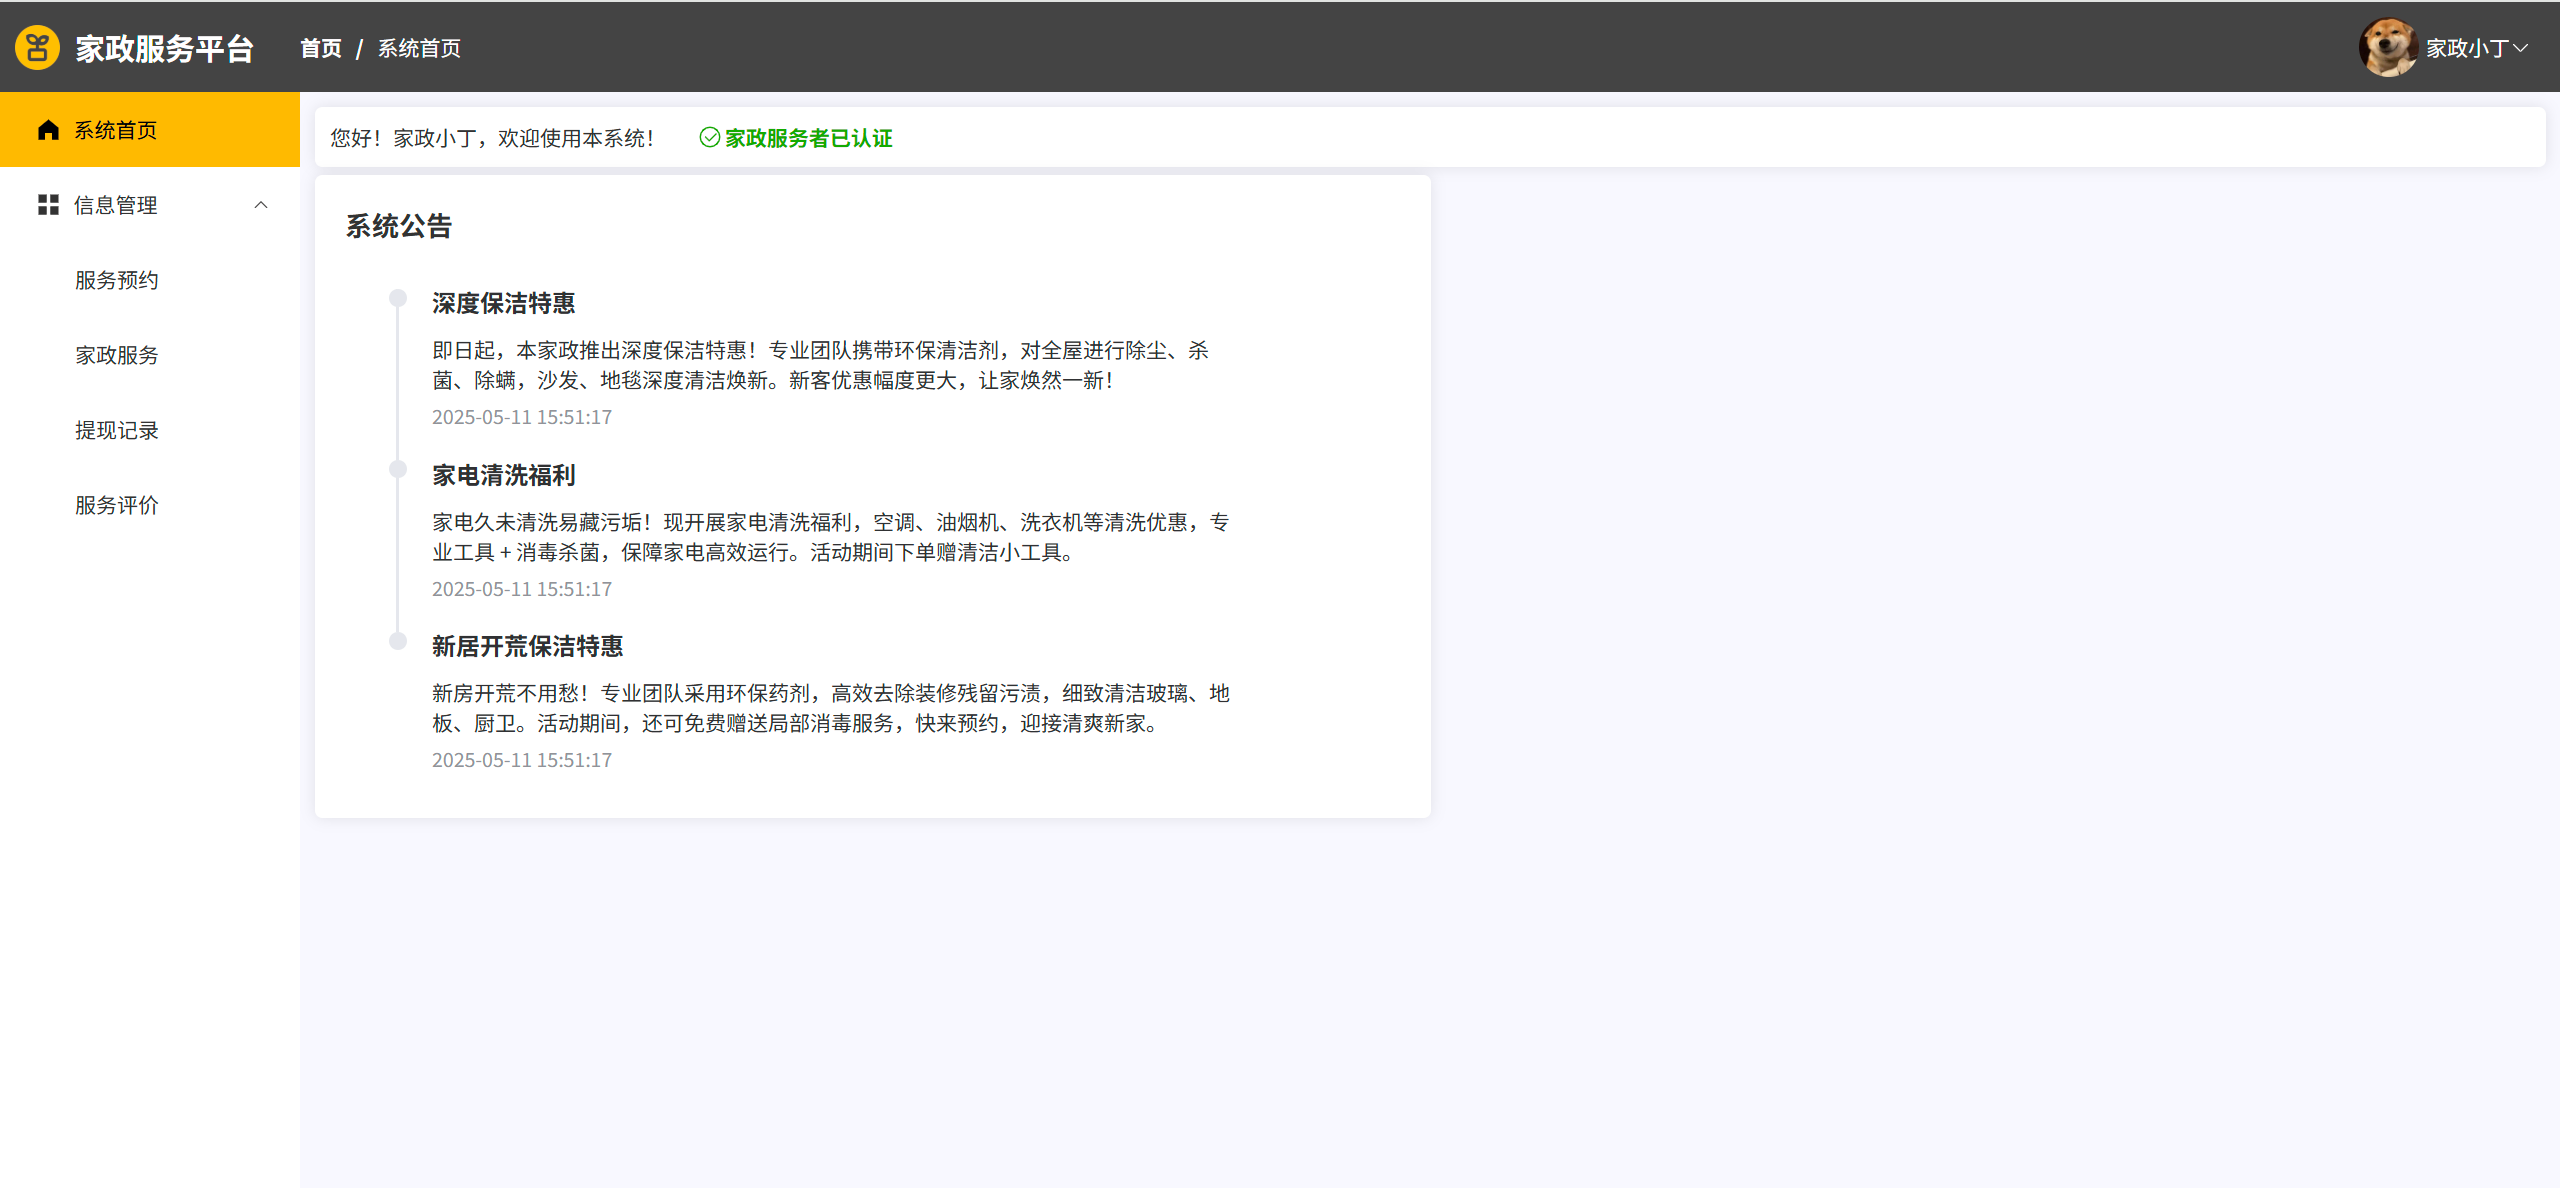Click the 家电清洗福利 timeline dot
The width and height of the screenshot is (2560, 1188).
click(398, 469)
